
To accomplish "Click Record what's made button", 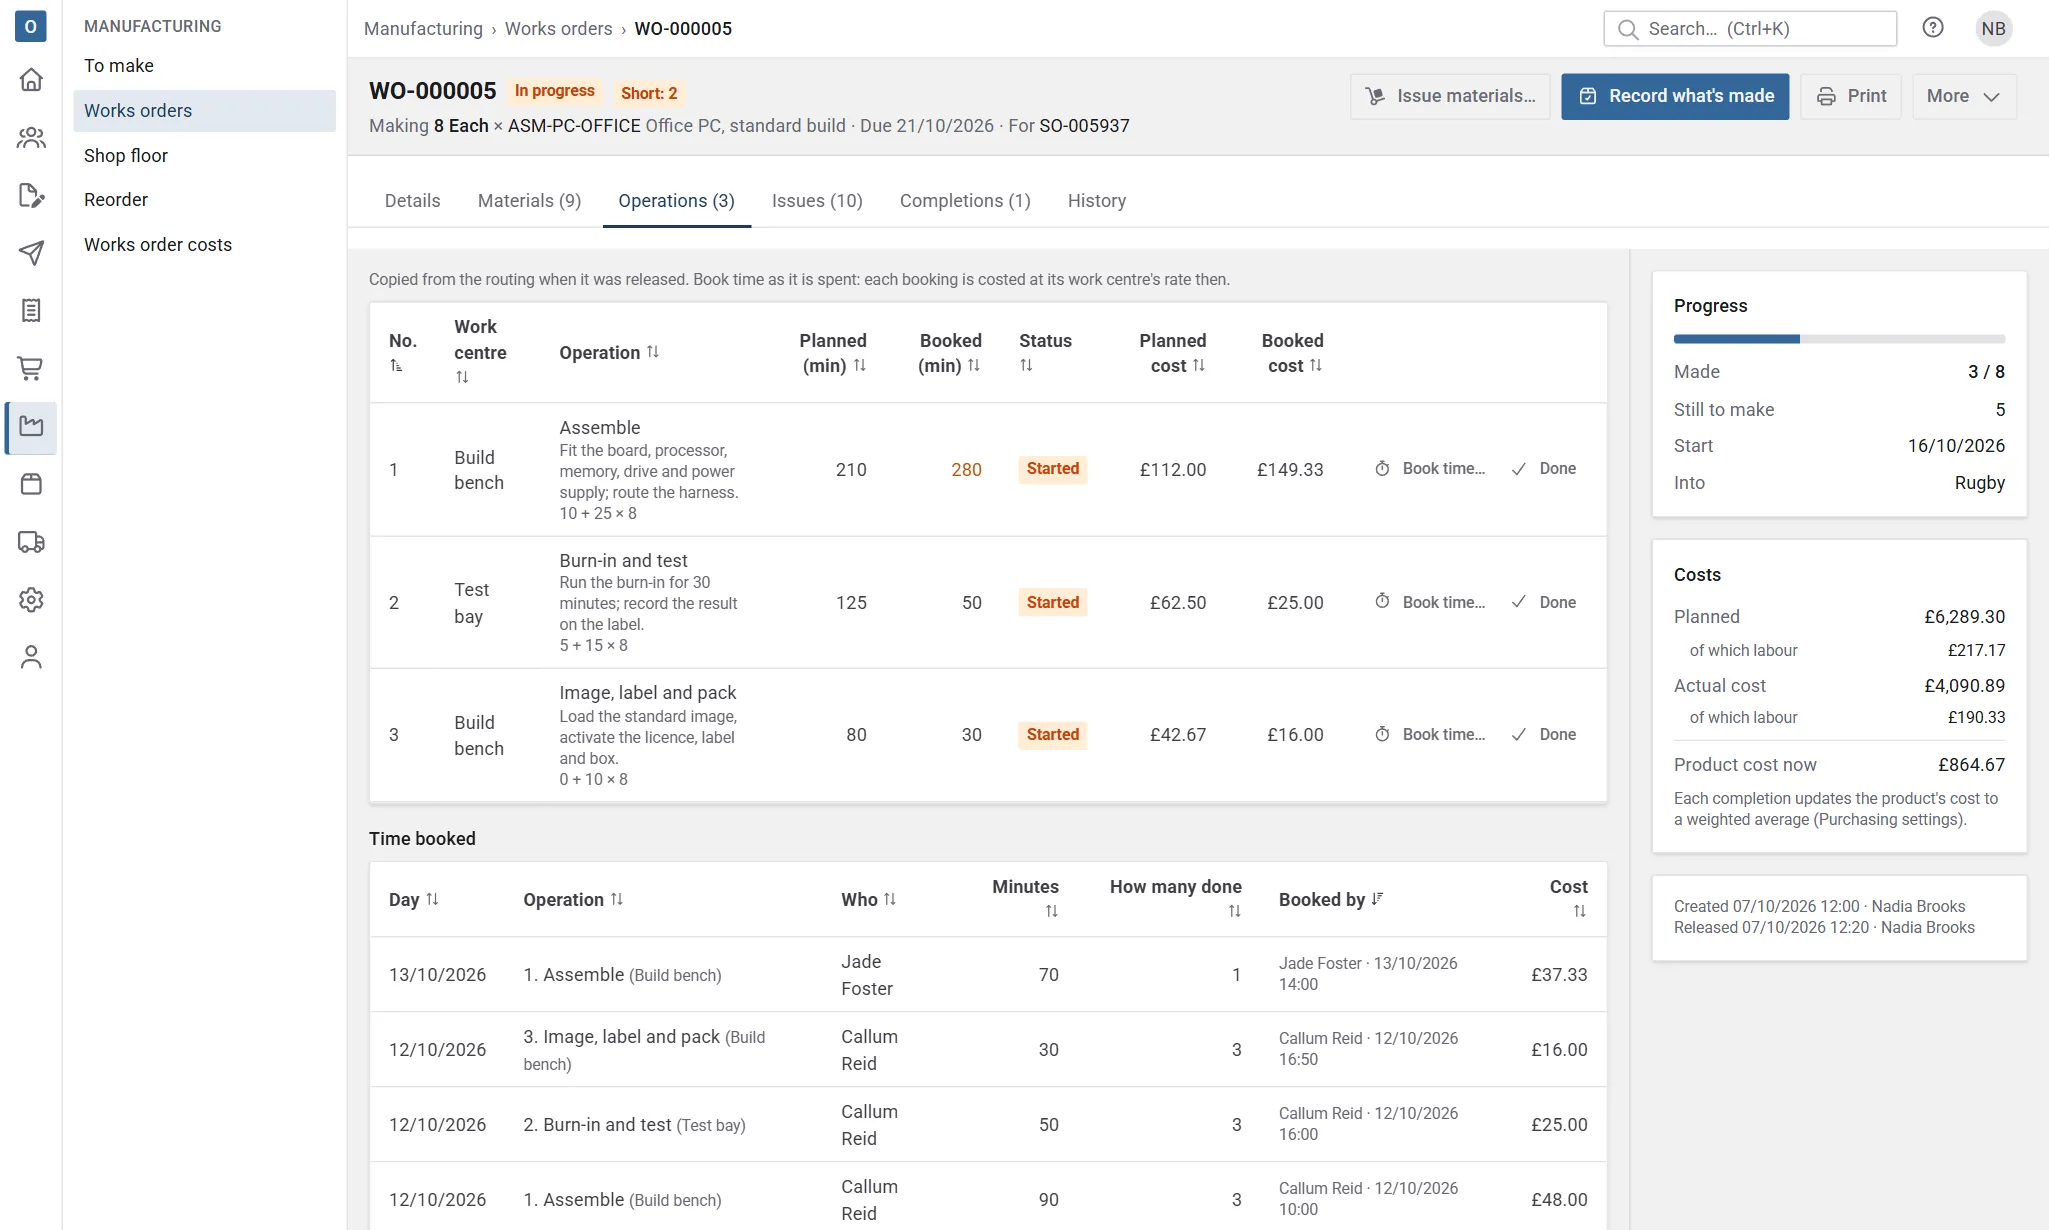I will (x=1675, y=96).
